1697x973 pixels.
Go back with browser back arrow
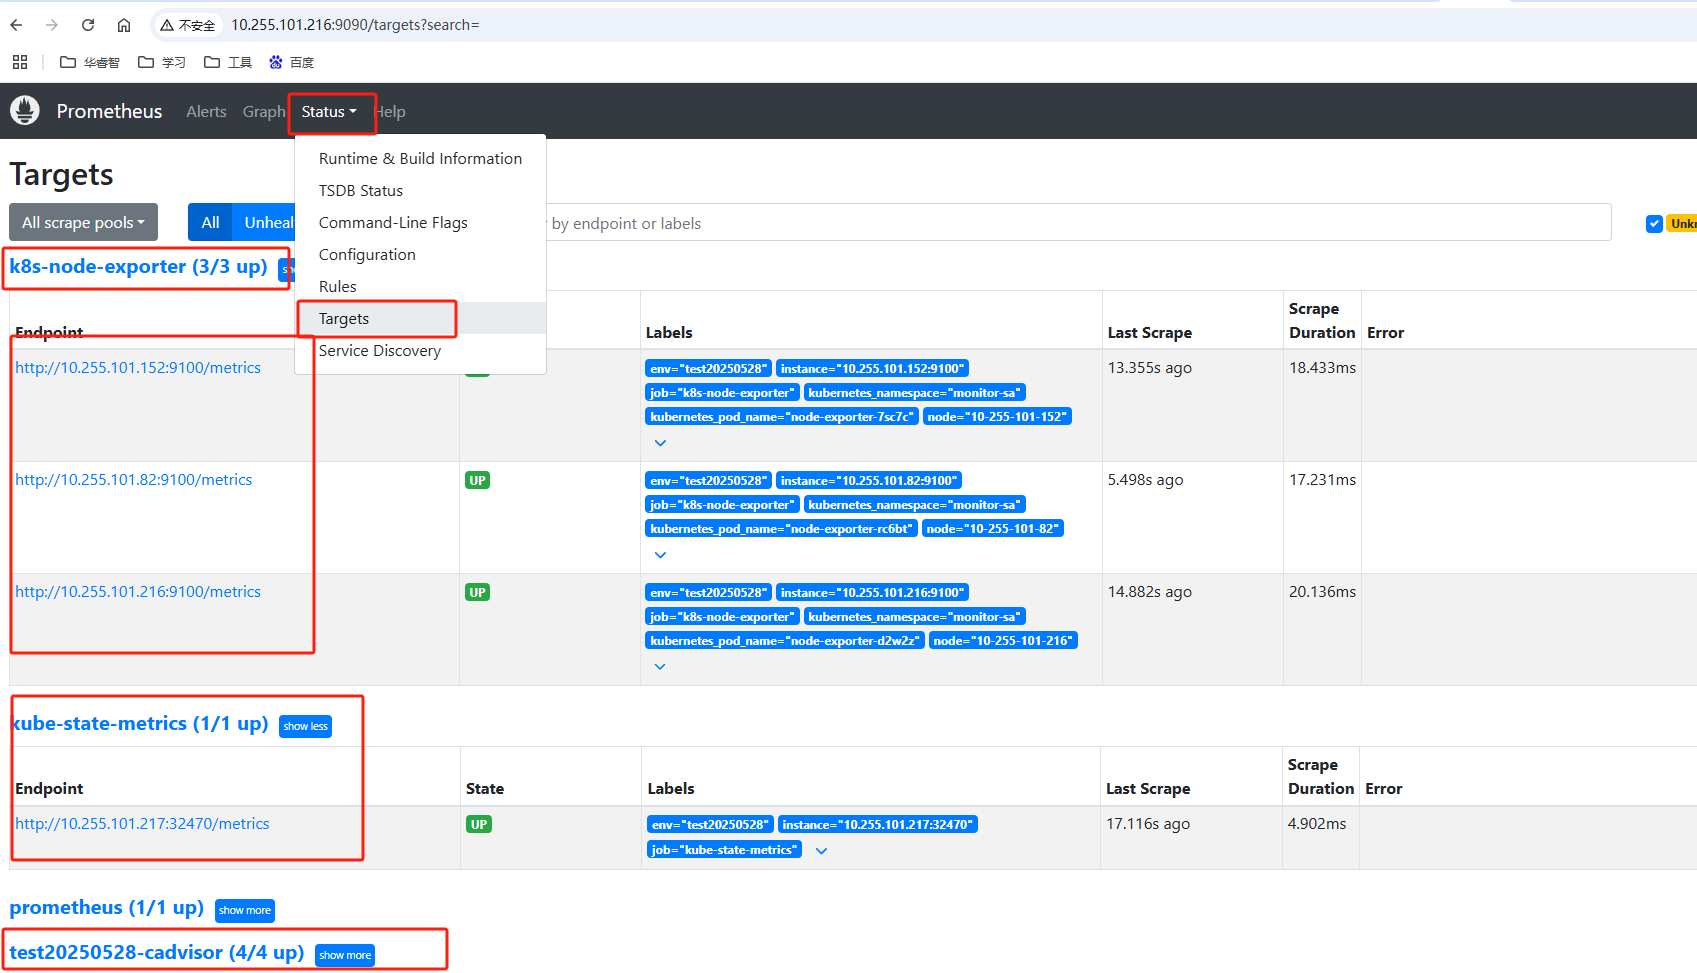pyautogui.click(x=16, y=25)
